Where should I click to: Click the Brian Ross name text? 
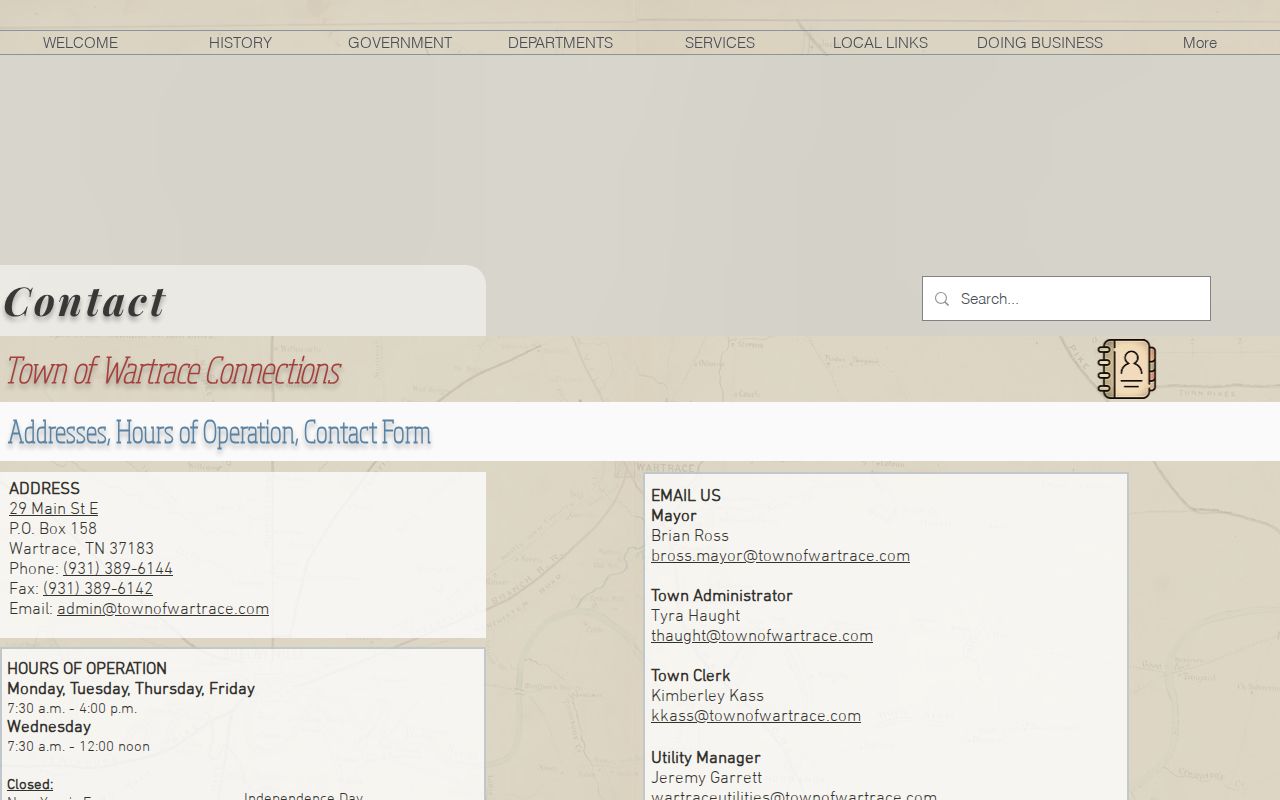690,536
